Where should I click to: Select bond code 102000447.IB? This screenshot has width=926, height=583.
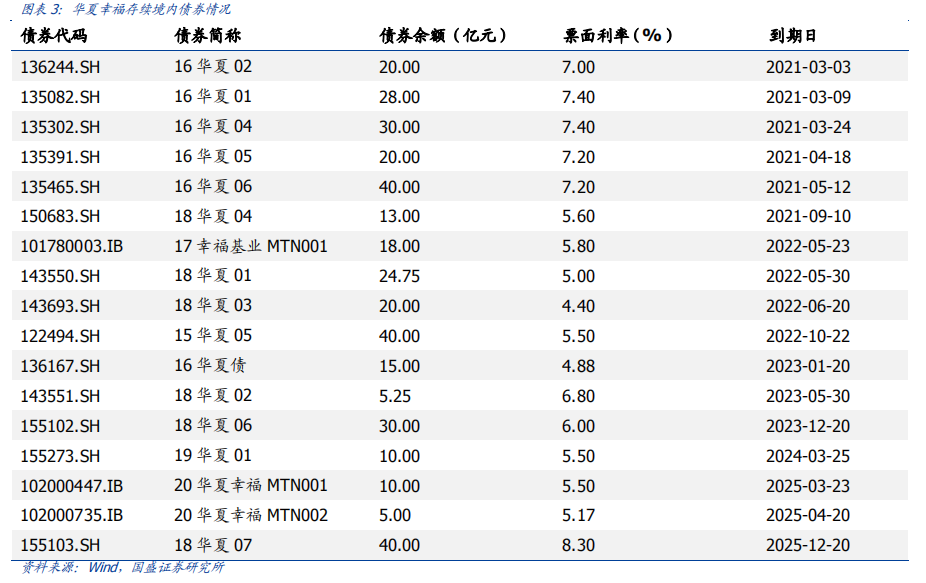click(x=71, y=486)
